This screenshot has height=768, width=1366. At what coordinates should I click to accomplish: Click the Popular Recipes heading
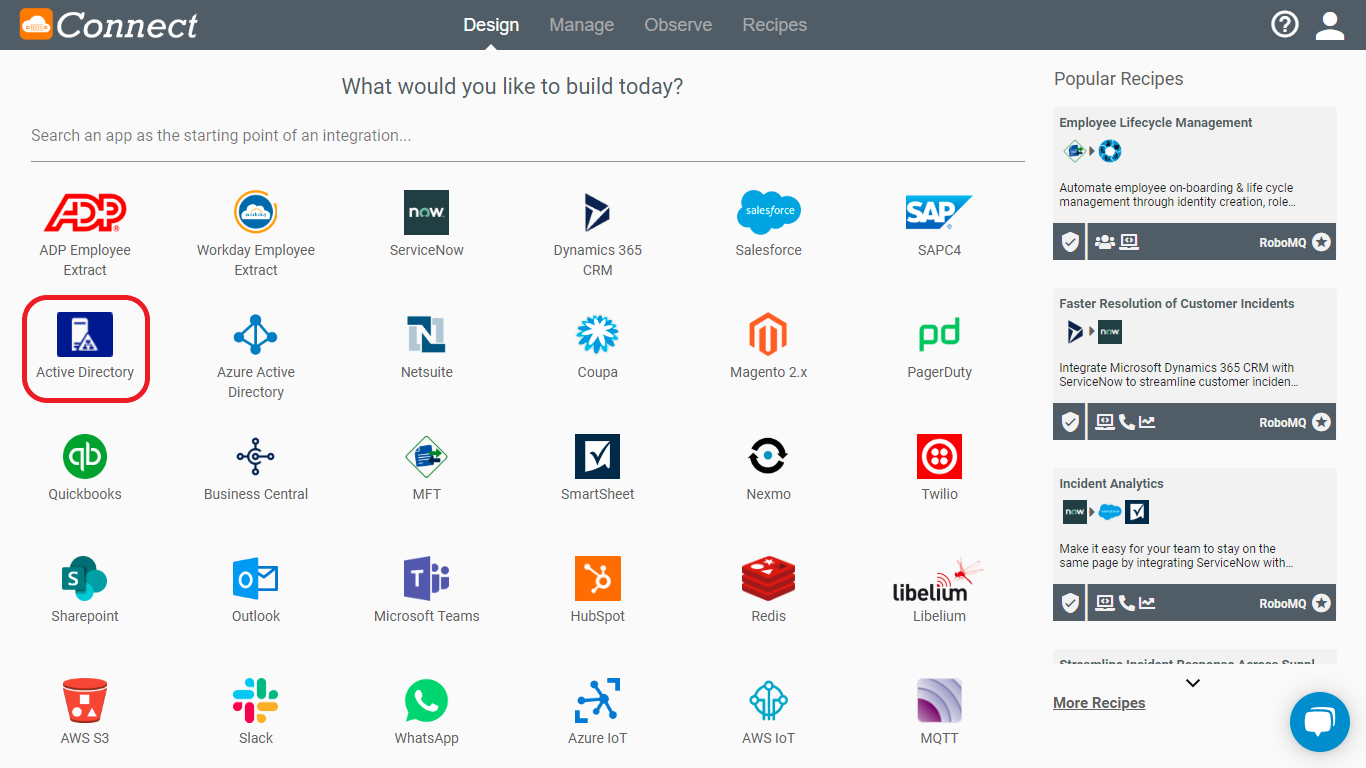pyautogui.click(x=1119, y=79)
